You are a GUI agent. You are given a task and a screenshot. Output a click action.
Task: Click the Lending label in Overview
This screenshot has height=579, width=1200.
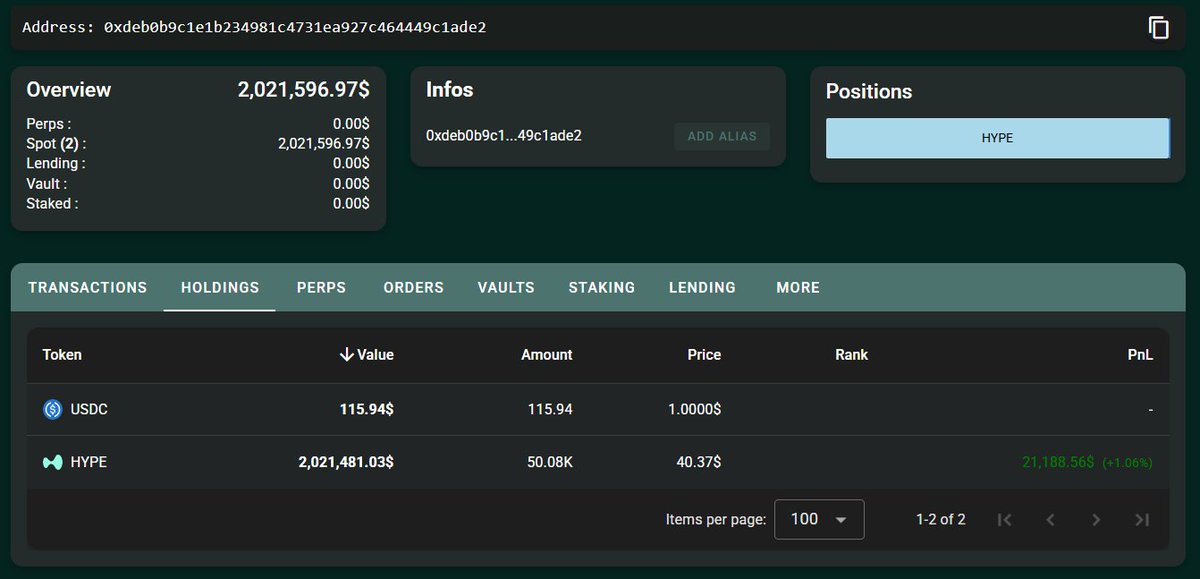56,163
